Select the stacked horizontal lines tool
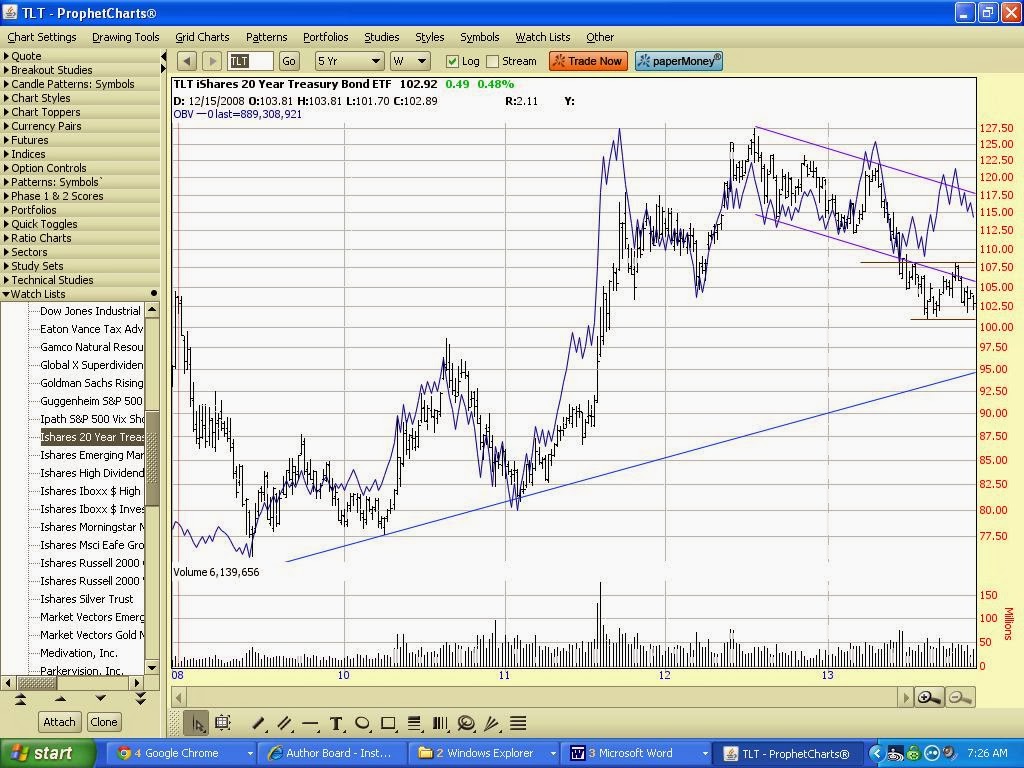This screenshot has height=768, width=1024. click(518, 723)
